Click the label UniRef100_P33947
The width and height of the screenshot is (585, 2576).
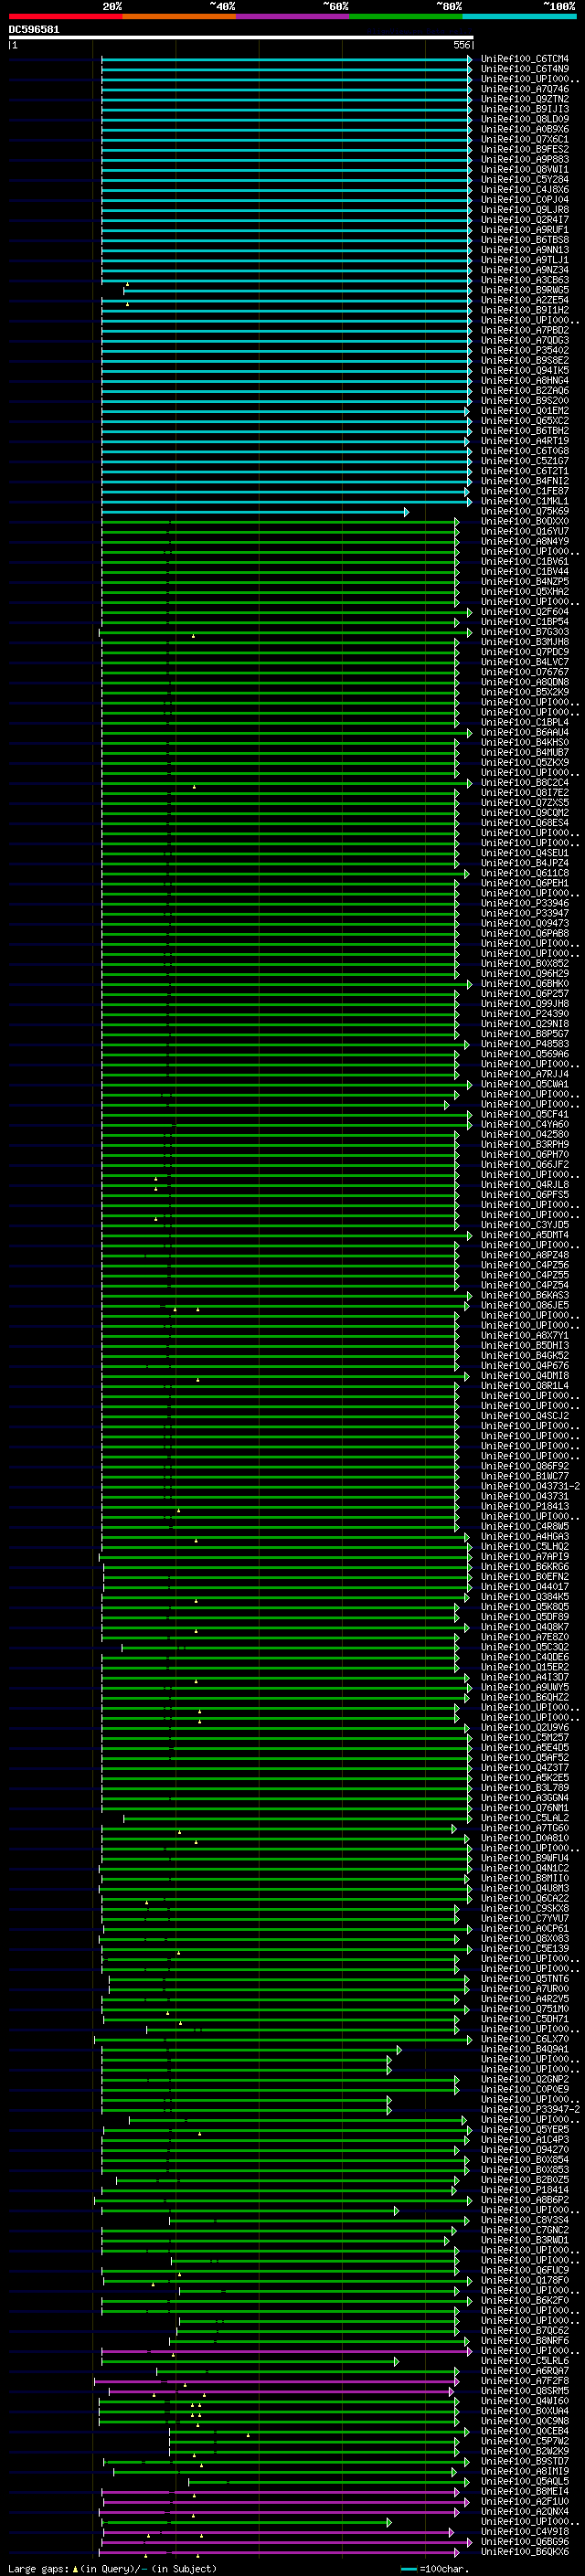[525, 913]
